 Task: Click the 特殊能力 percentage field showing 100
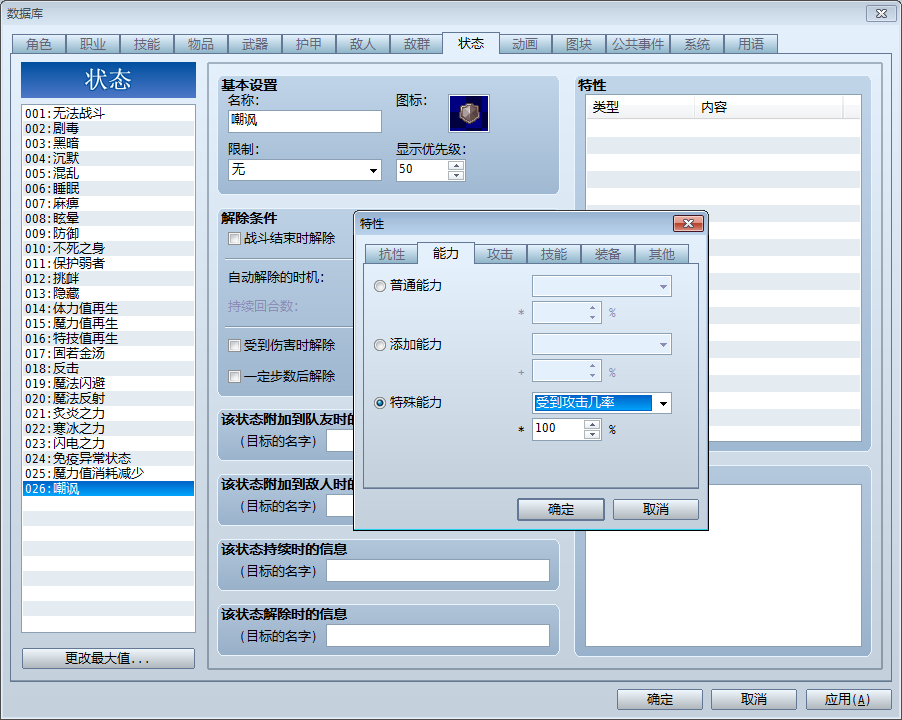click(x=558, y=429)
